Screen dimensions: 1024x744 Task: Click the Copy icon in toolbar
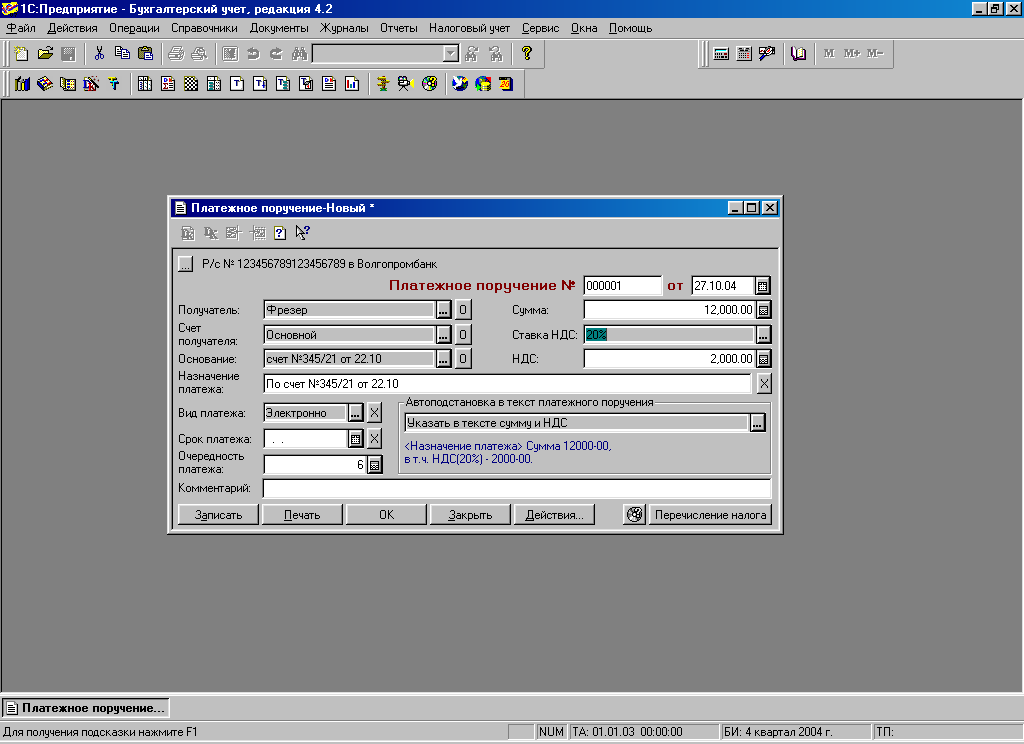[122, 54]
